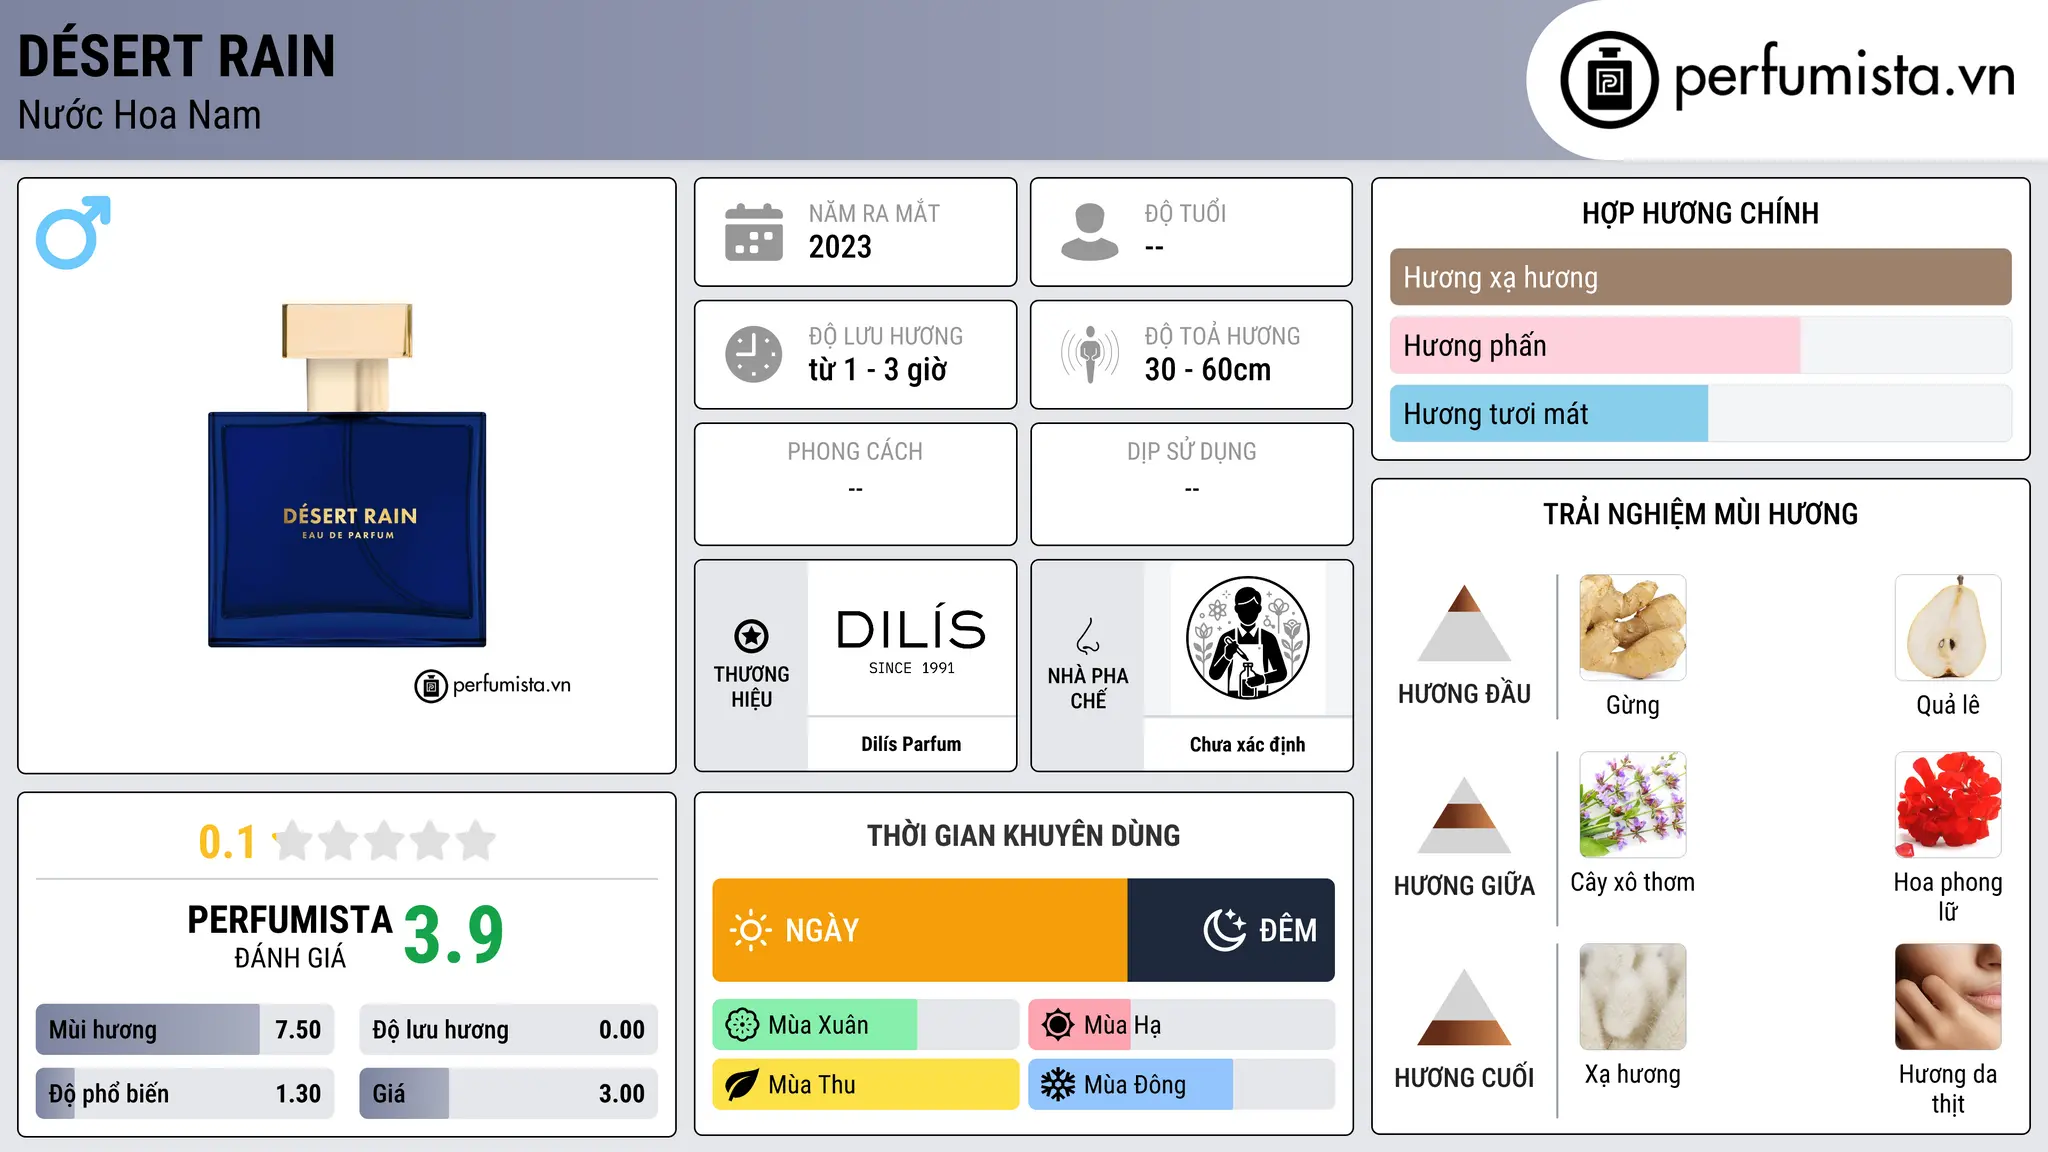Screen dimensions: 2048x1152
Task: Click the leaf icon for Mùa Thu
Action: 742,1085
